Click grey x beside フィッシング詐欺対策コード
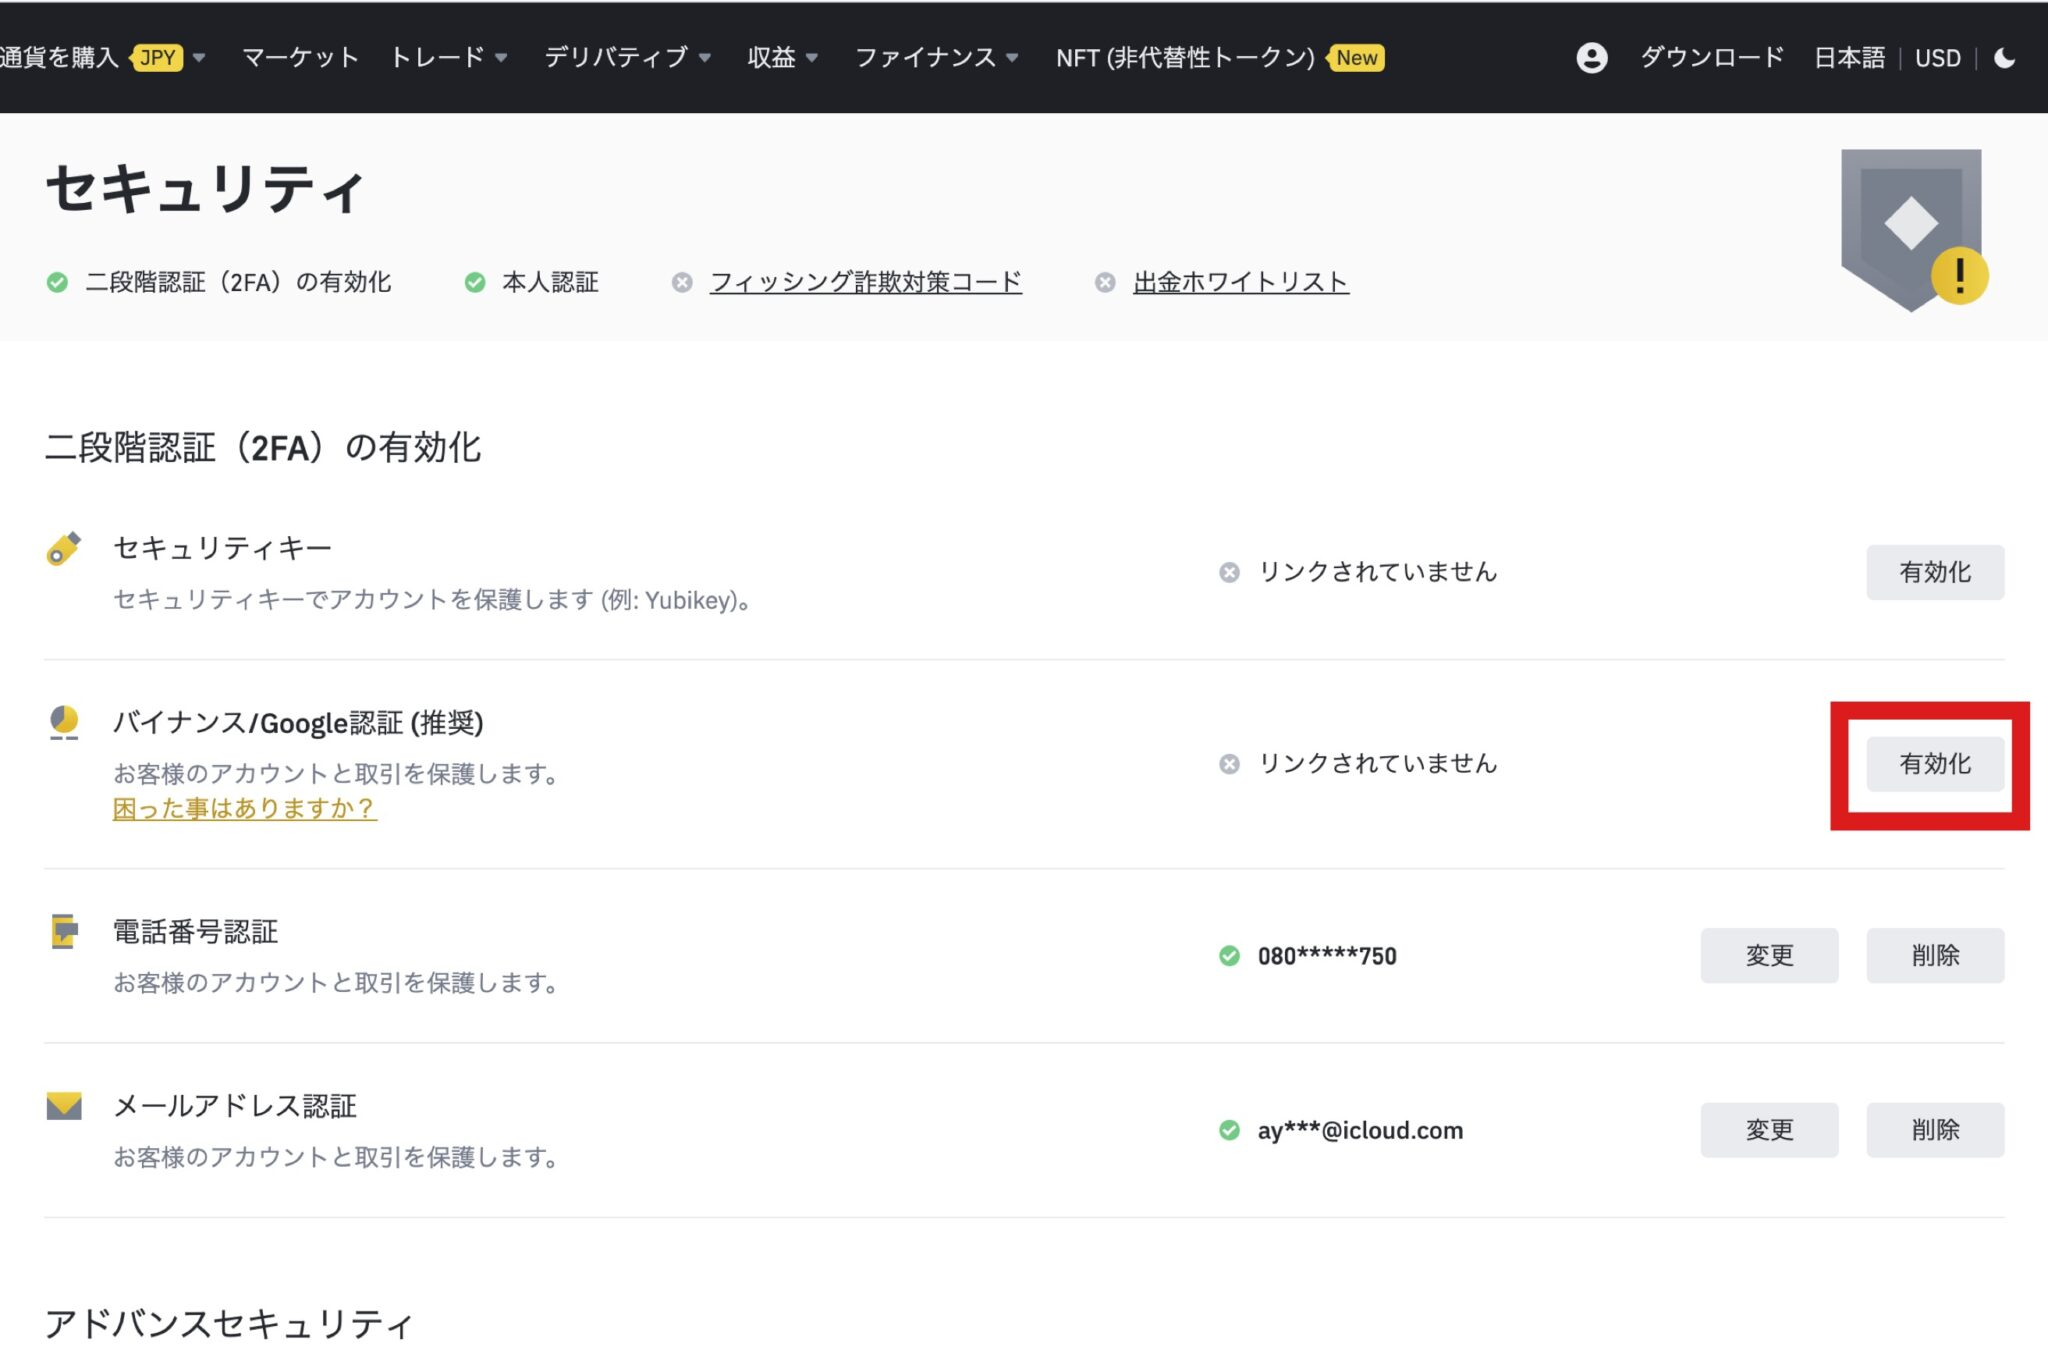2048x1365 pixels. click(x=682, y=283)
